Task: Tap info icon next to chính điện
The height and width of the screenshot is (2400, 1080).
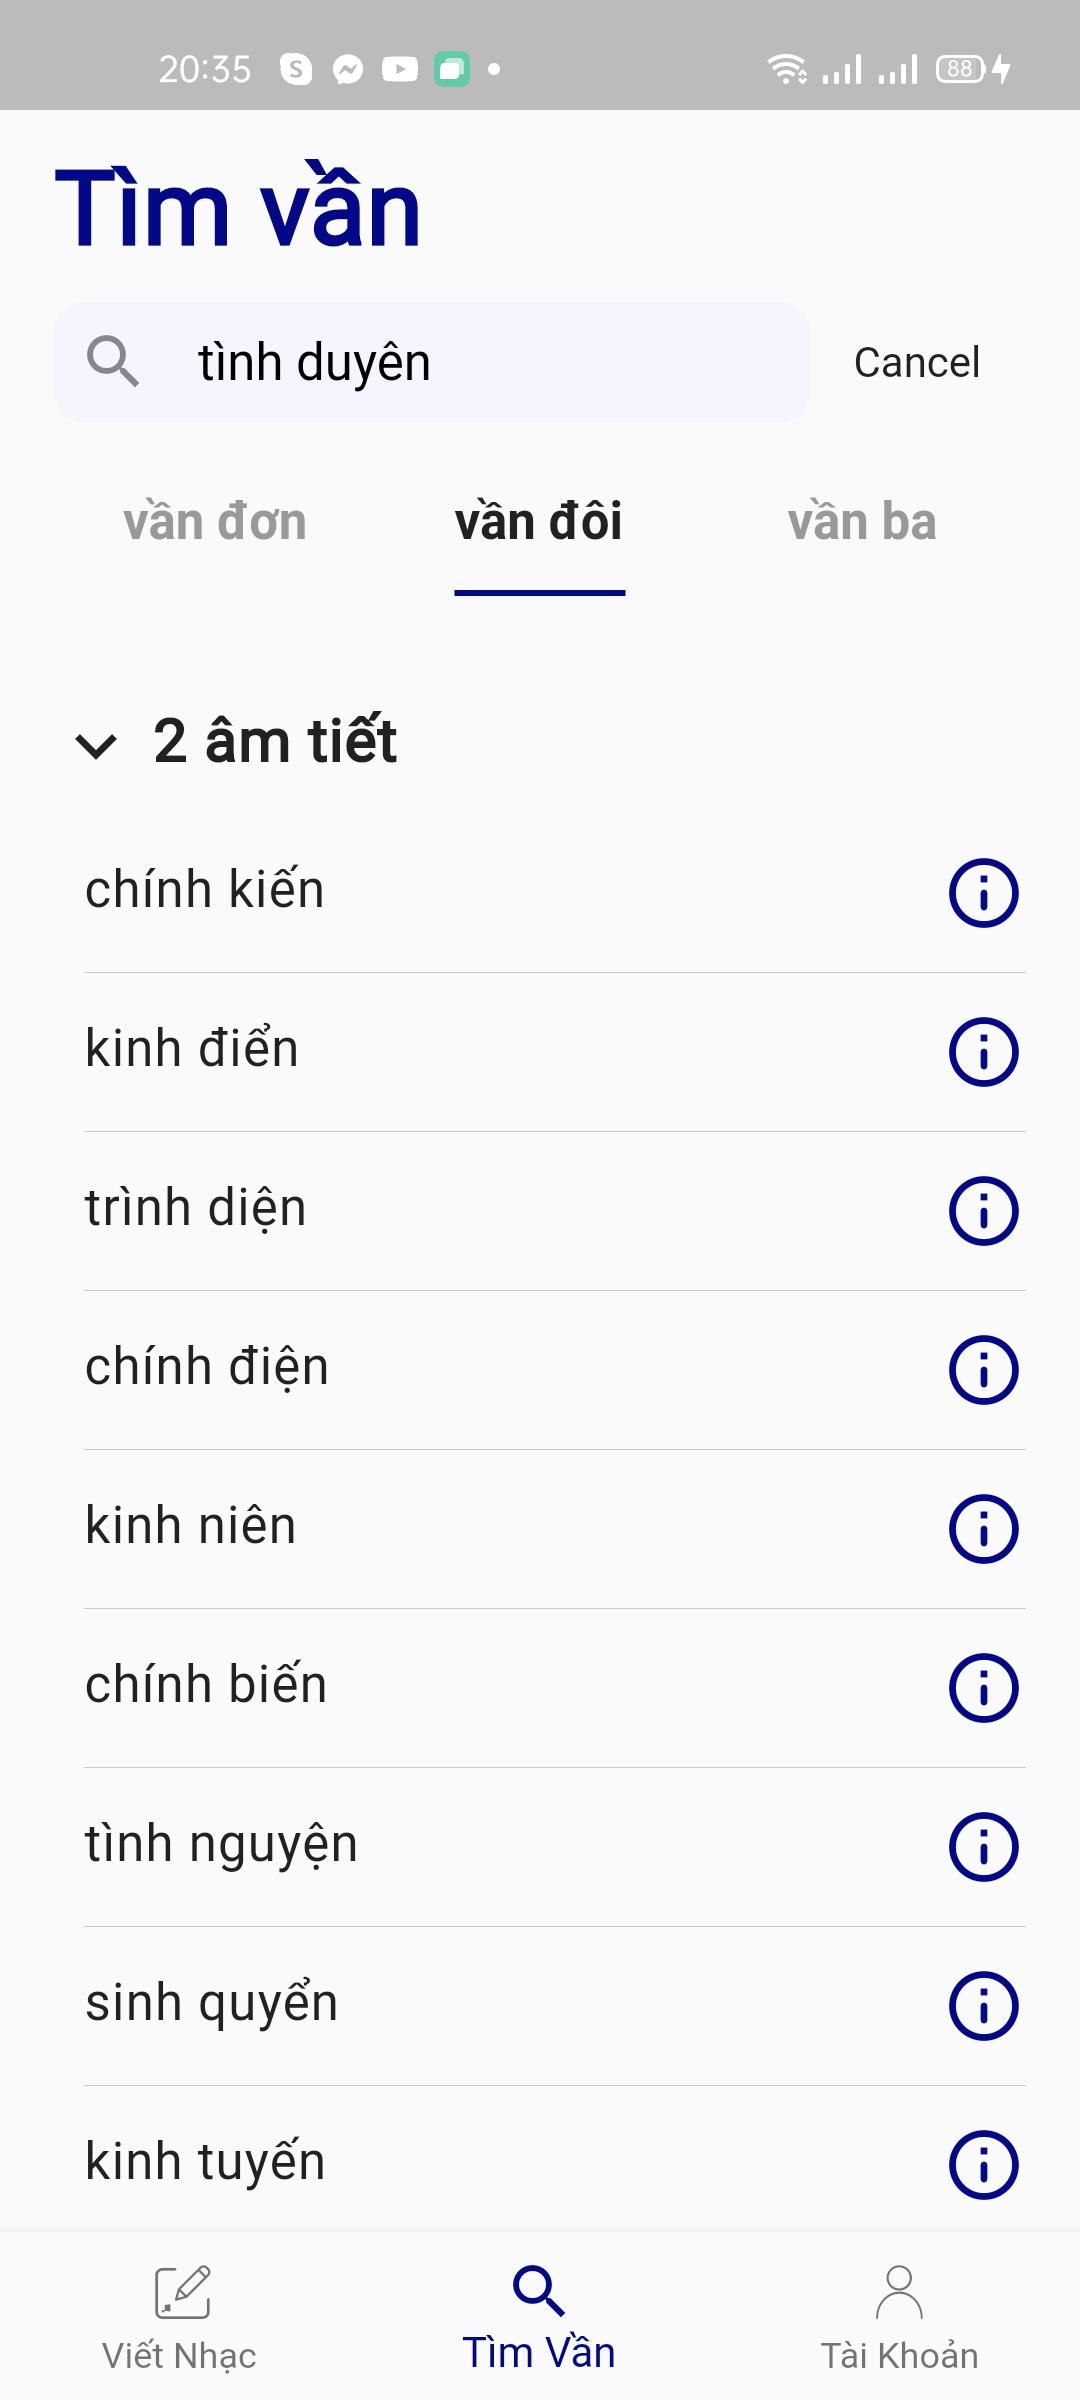Action: [x=983, y=1370]
